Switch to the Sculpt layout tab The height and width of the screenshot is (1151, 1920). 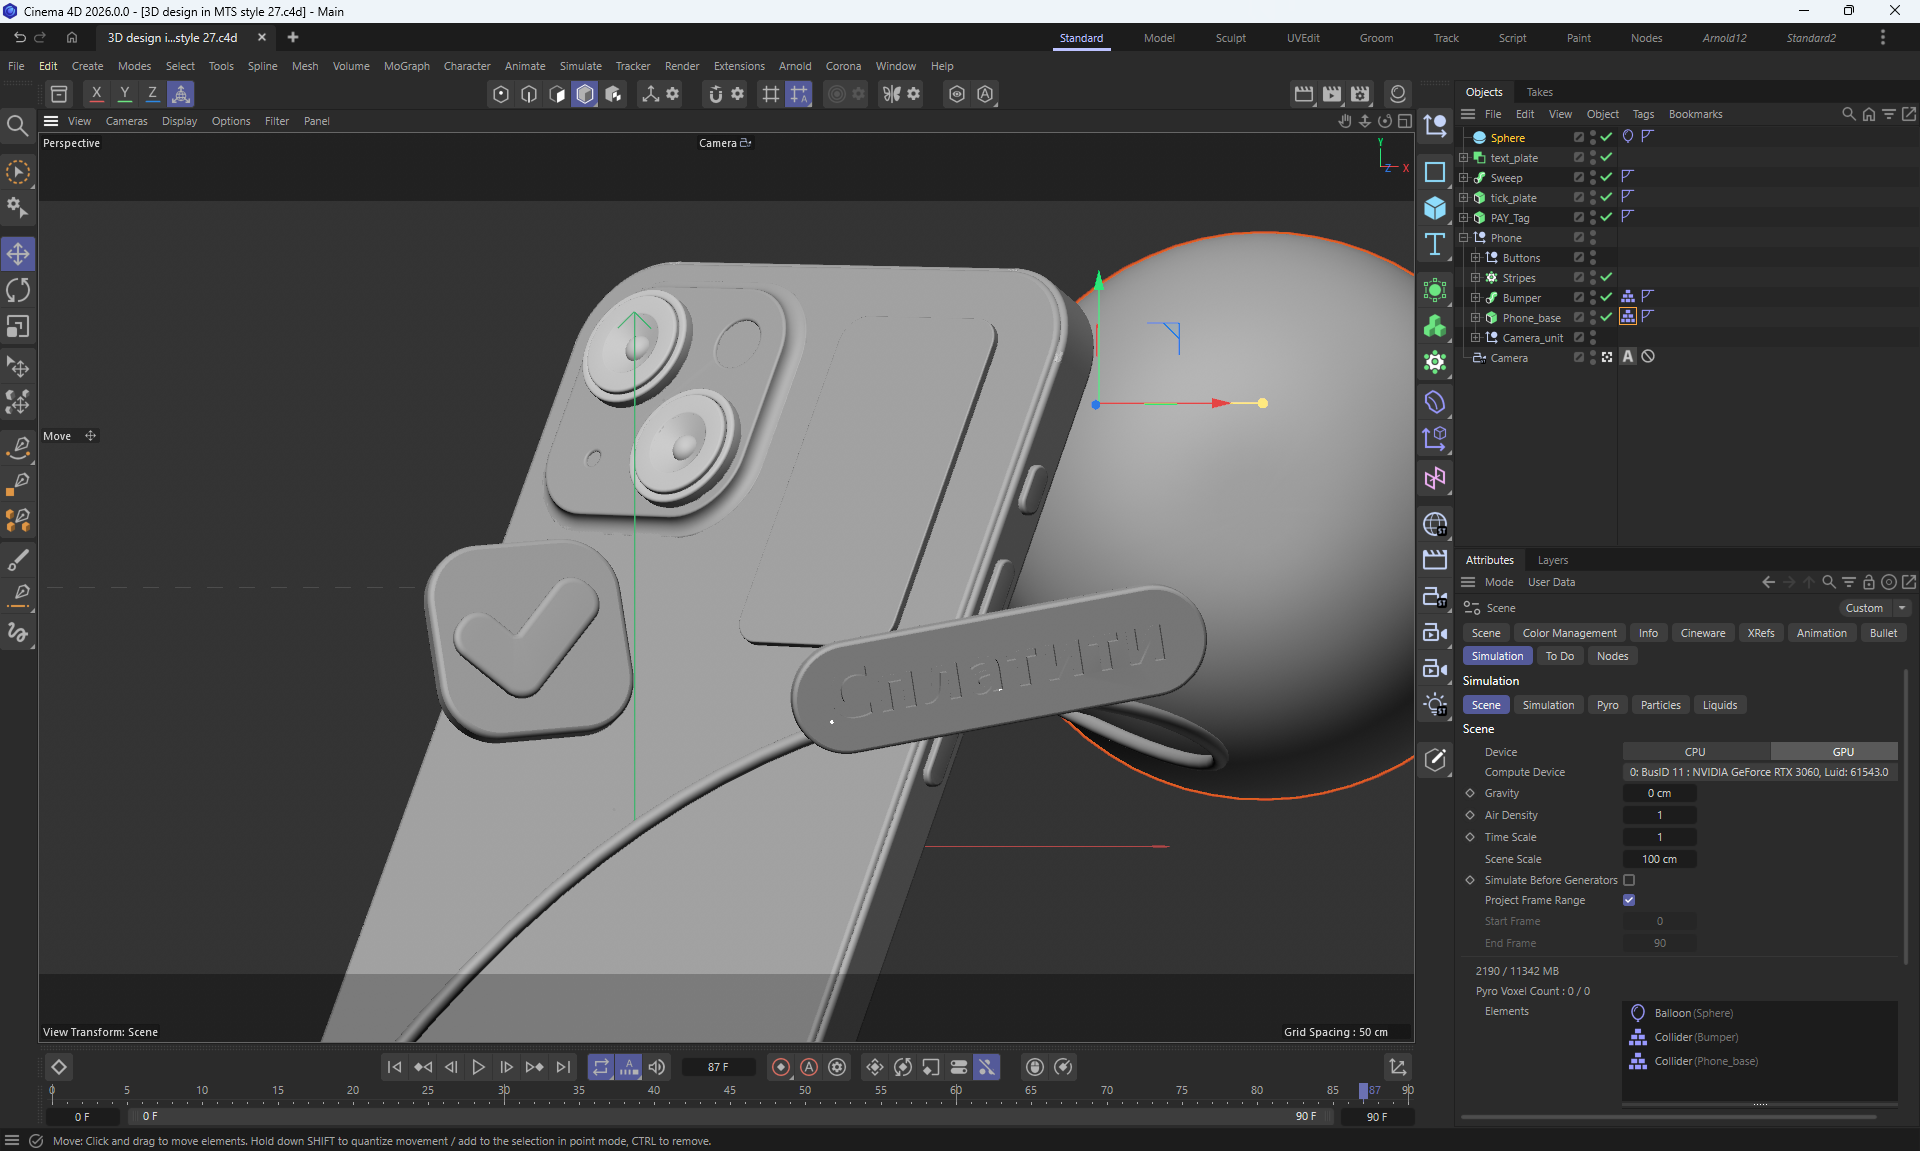point(1230,38)
